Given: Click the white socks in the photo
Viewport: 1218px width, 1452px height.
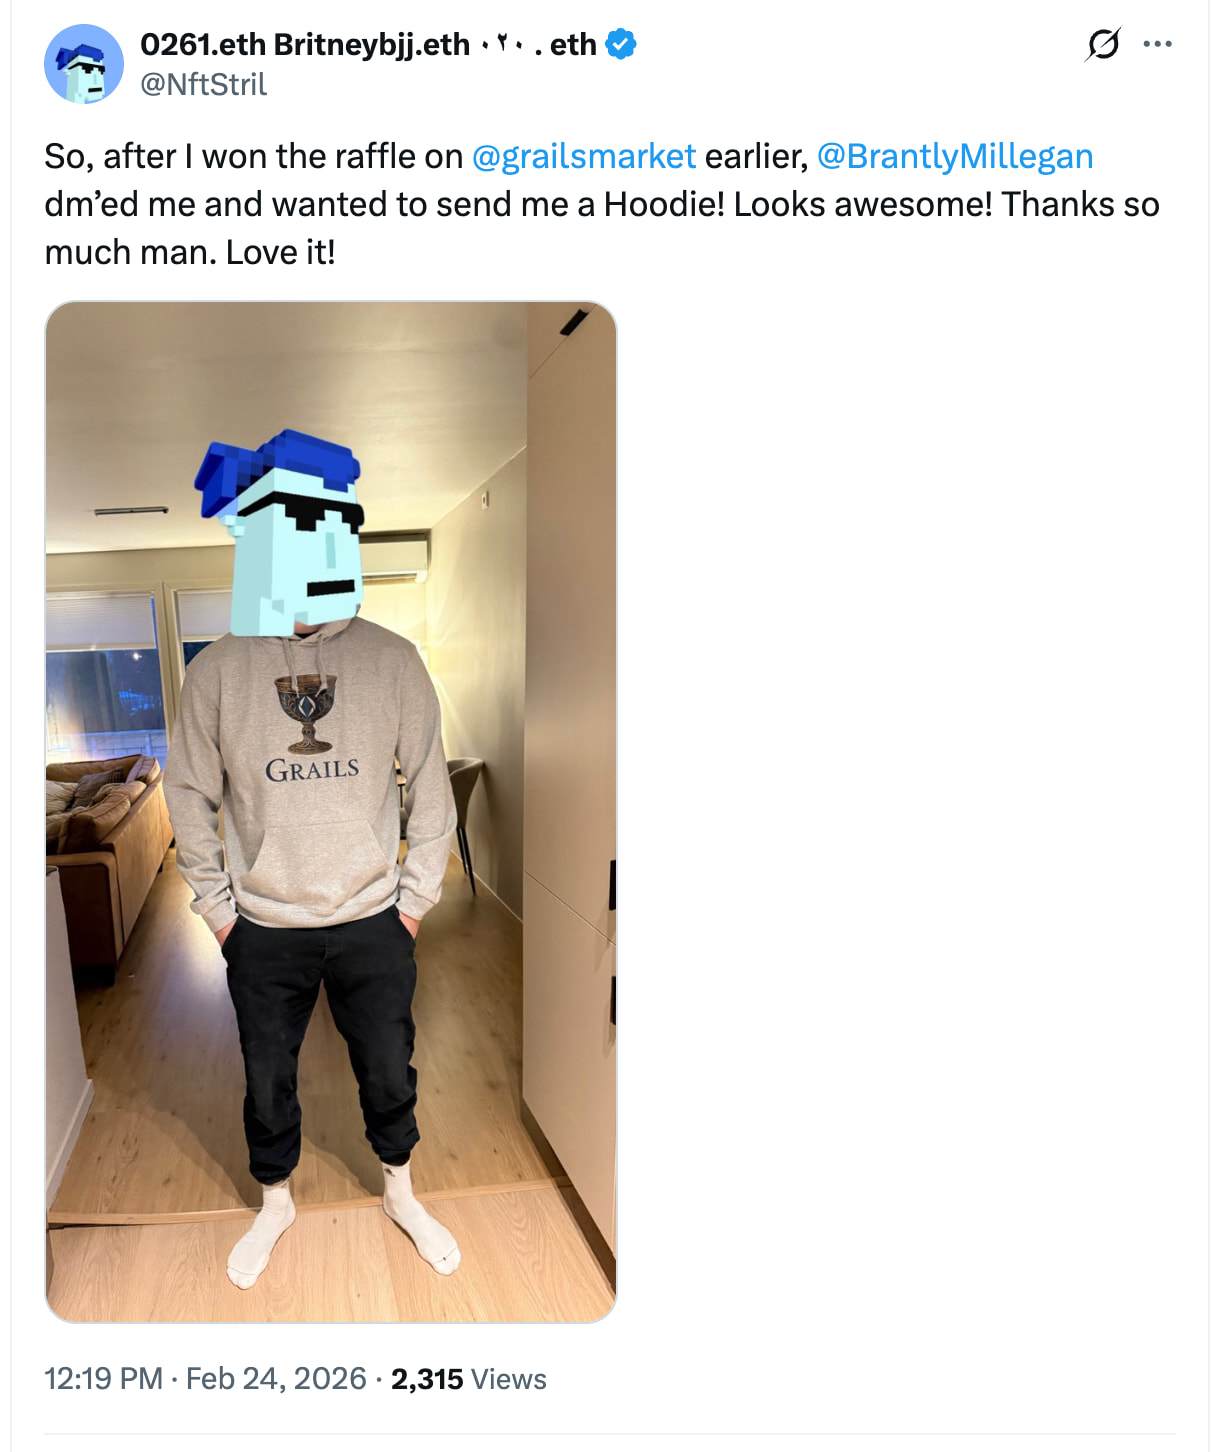Looking at the screenshot, I should [343, 1225].
